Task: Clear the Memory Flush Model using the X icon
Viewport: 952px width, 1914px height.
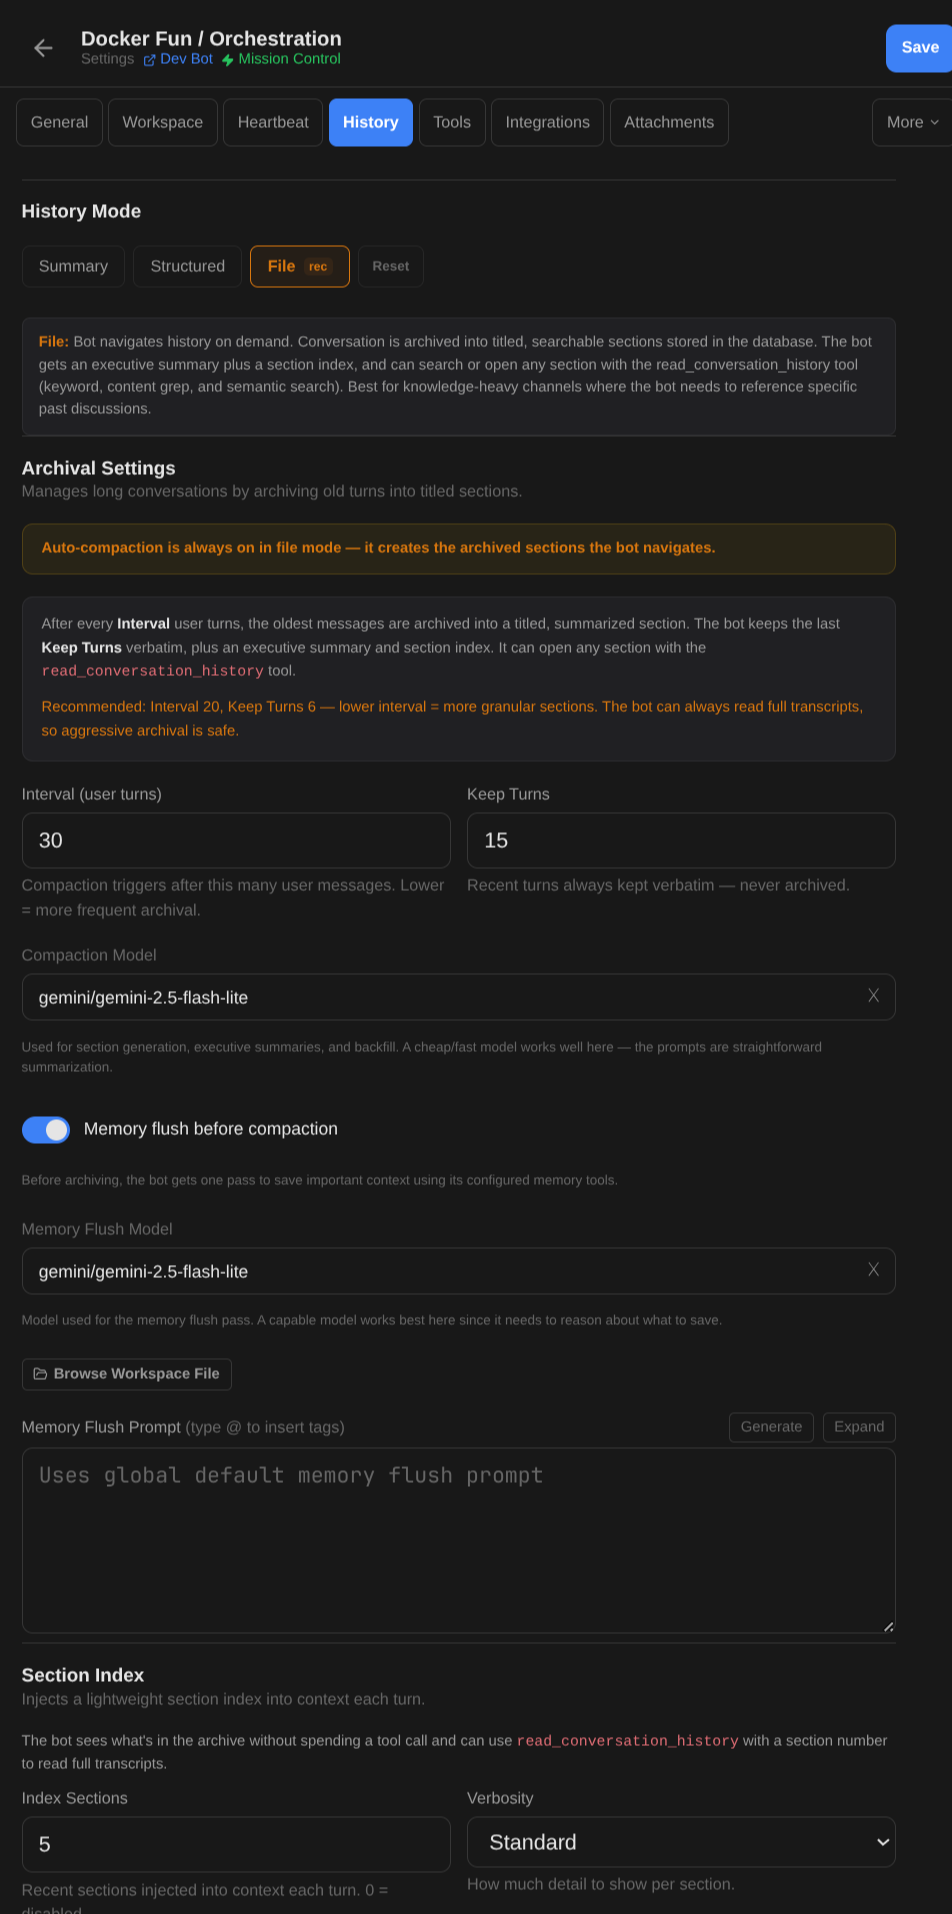Action: [x=873, y=1270]
